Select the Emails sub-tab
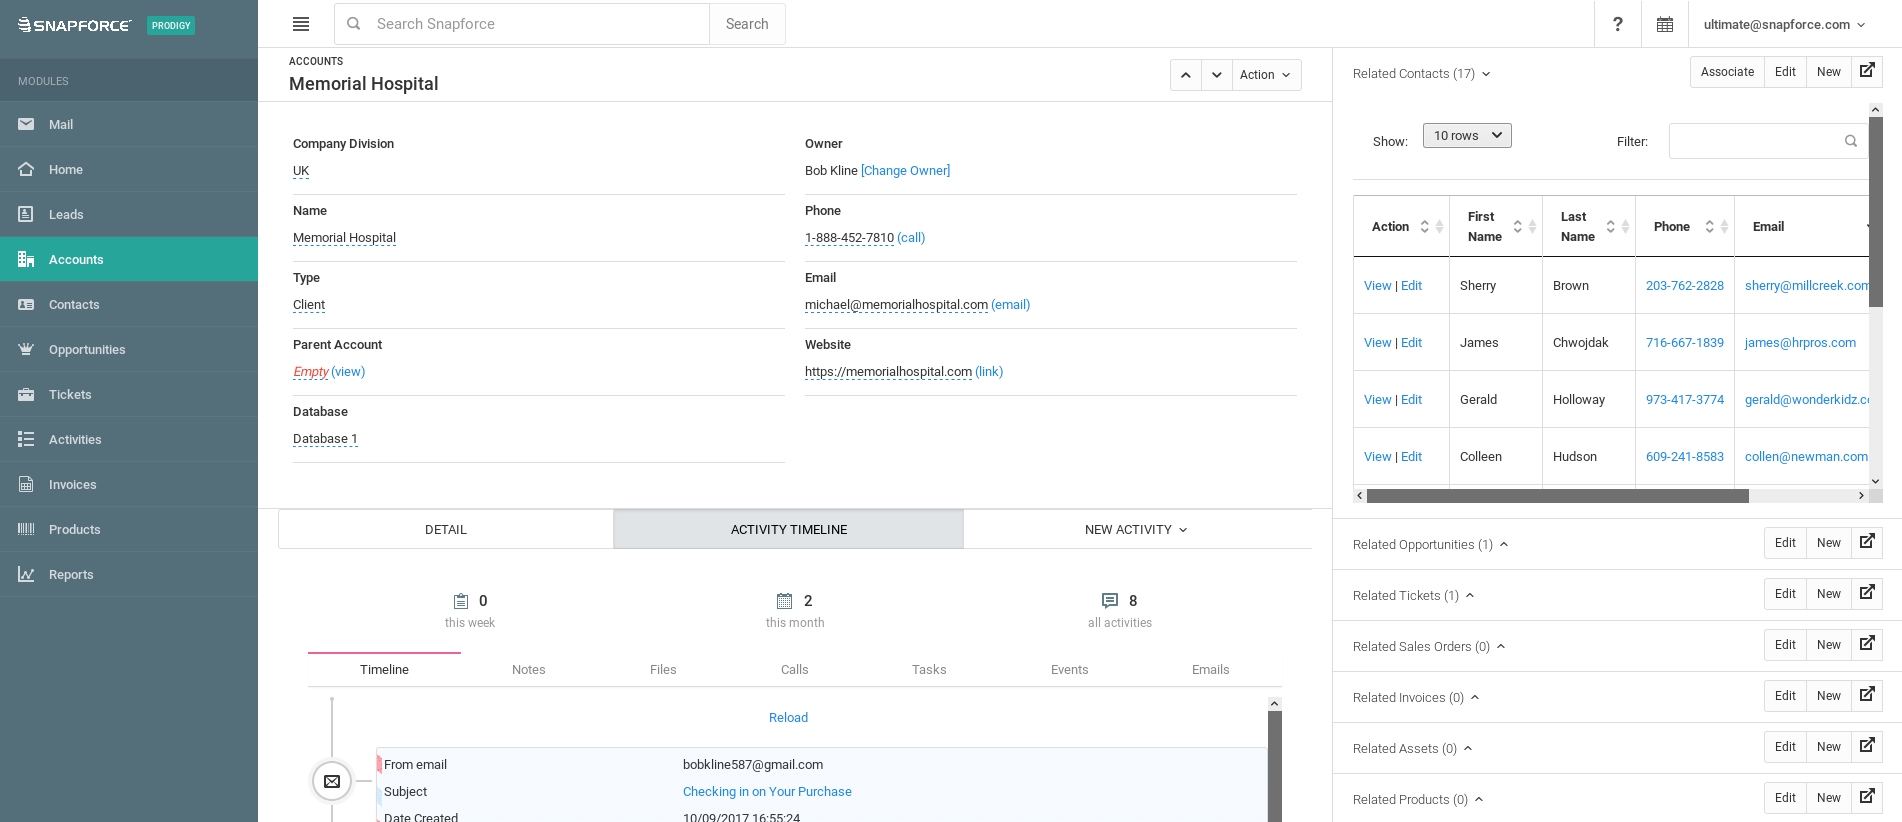Screen dimensions: 1902x822 [1211, 670]
